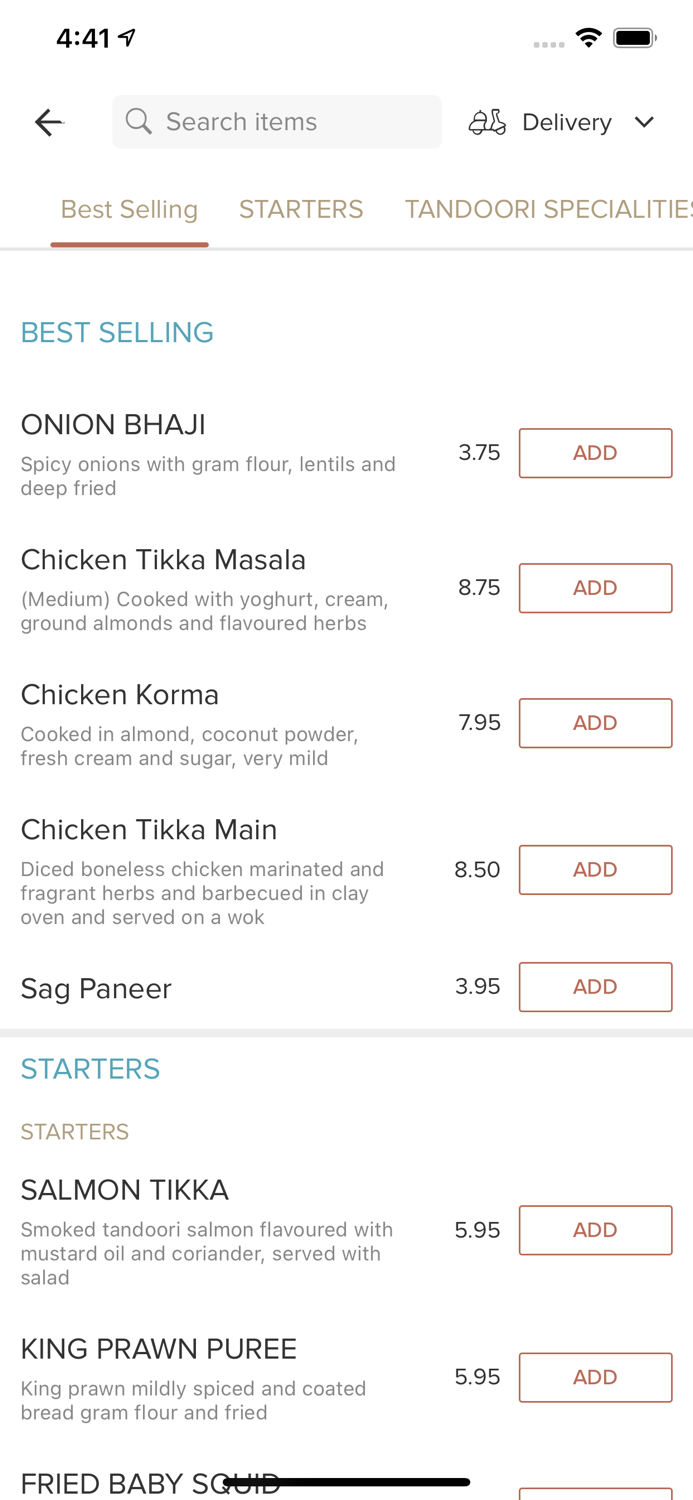
Task: Expand the Delivery dropdown chevron
Action: pos(644,122)
